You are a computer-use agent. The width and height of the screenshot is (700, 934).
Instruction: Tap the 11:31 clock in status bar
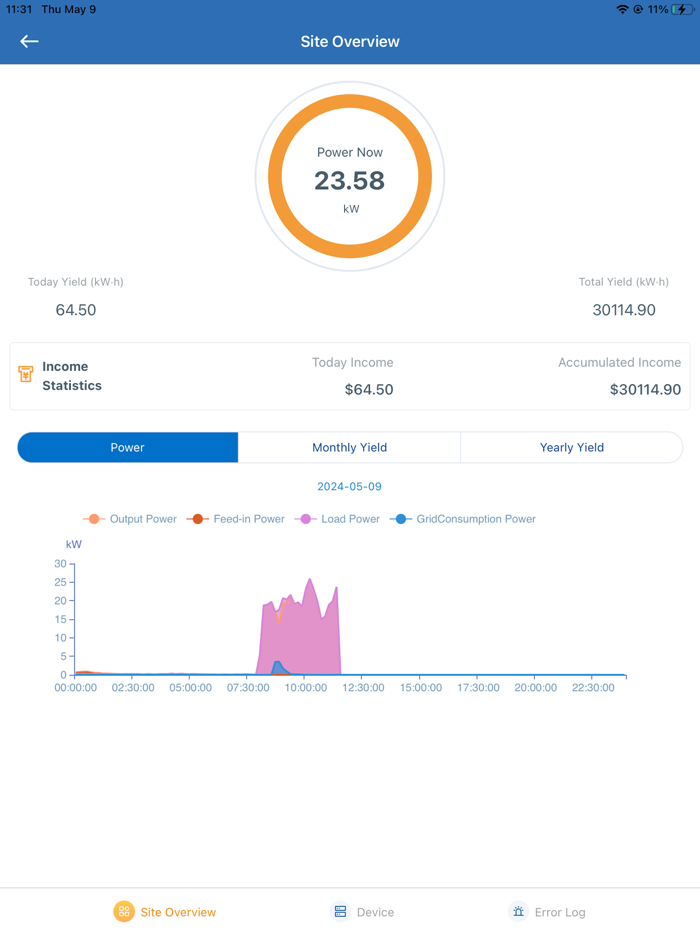point(19,10)
